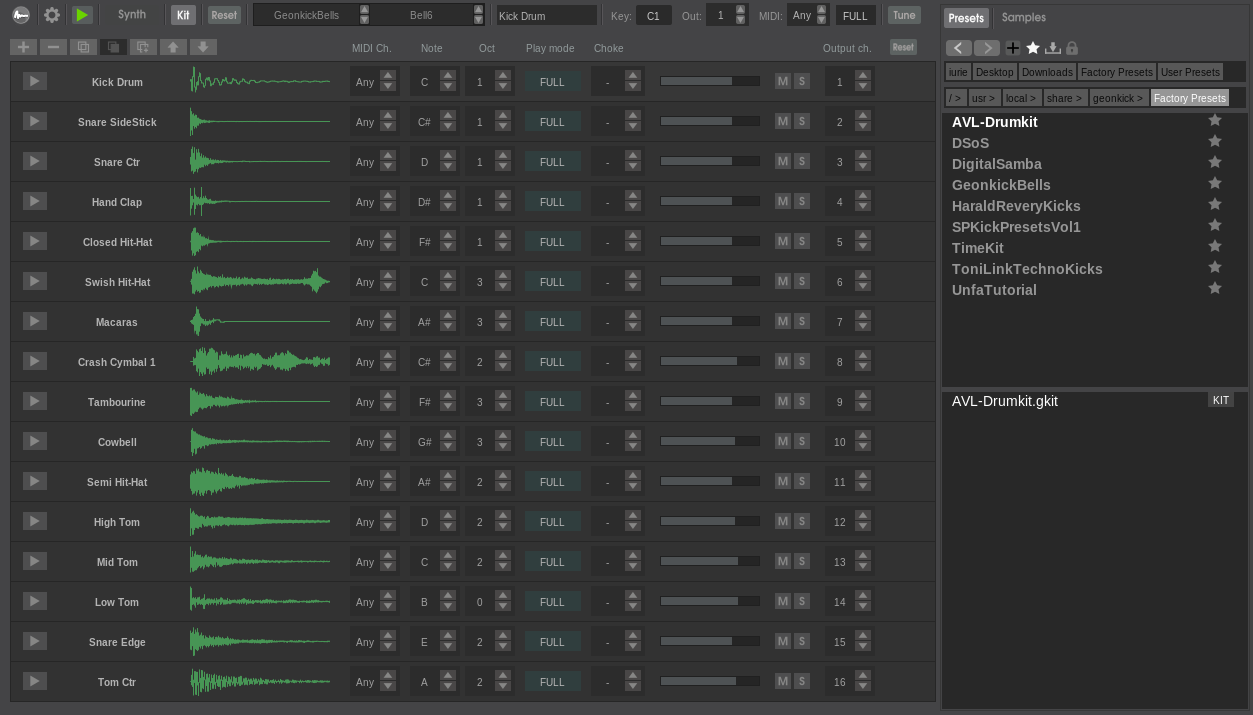Click the geonkick > path segment

coord(1117,98)
